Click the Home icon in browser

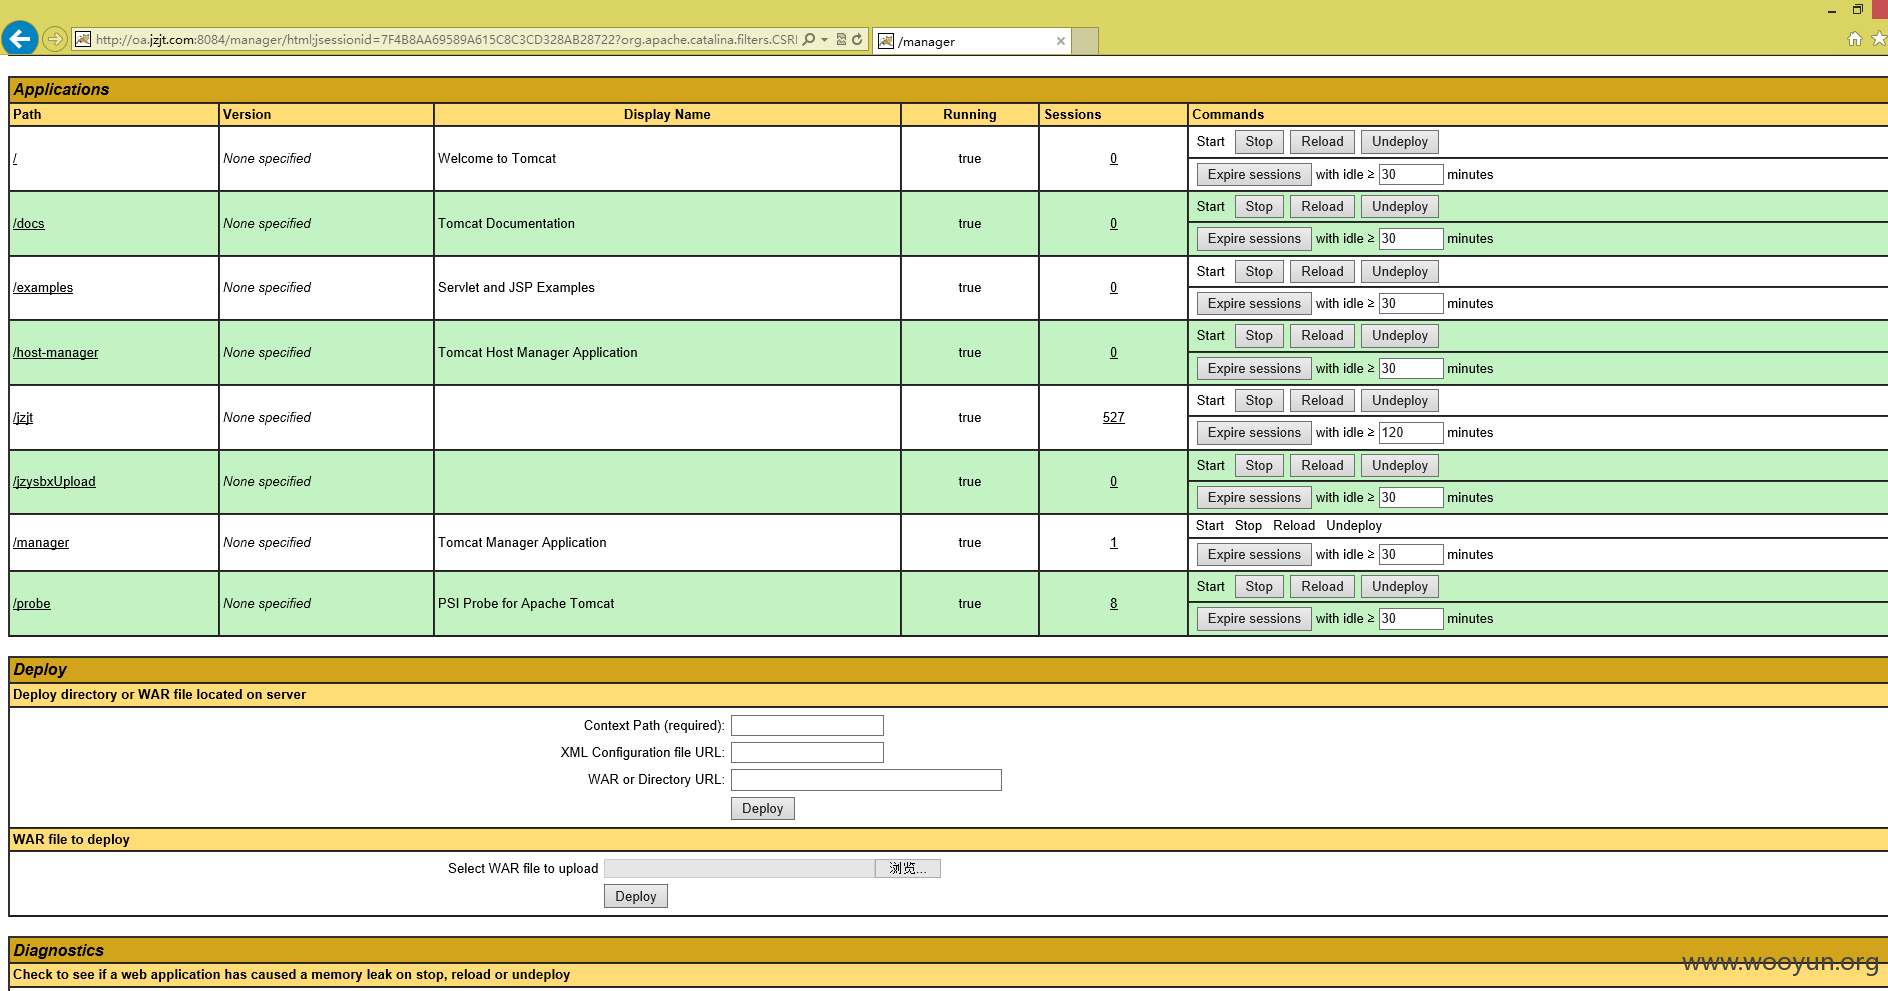[1855, 39]
